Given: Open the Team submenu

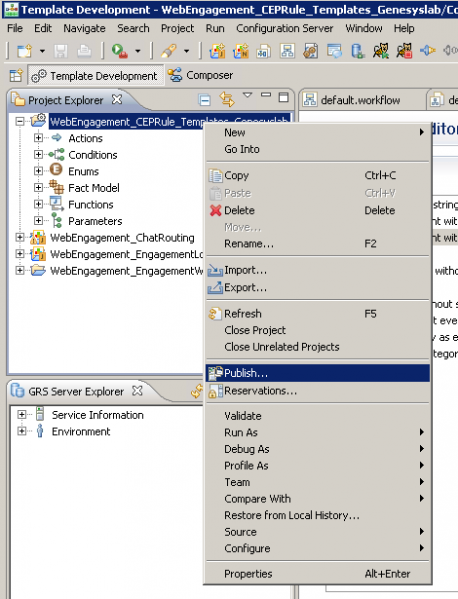Looking at the screenshot, I should tap(318, 482).
